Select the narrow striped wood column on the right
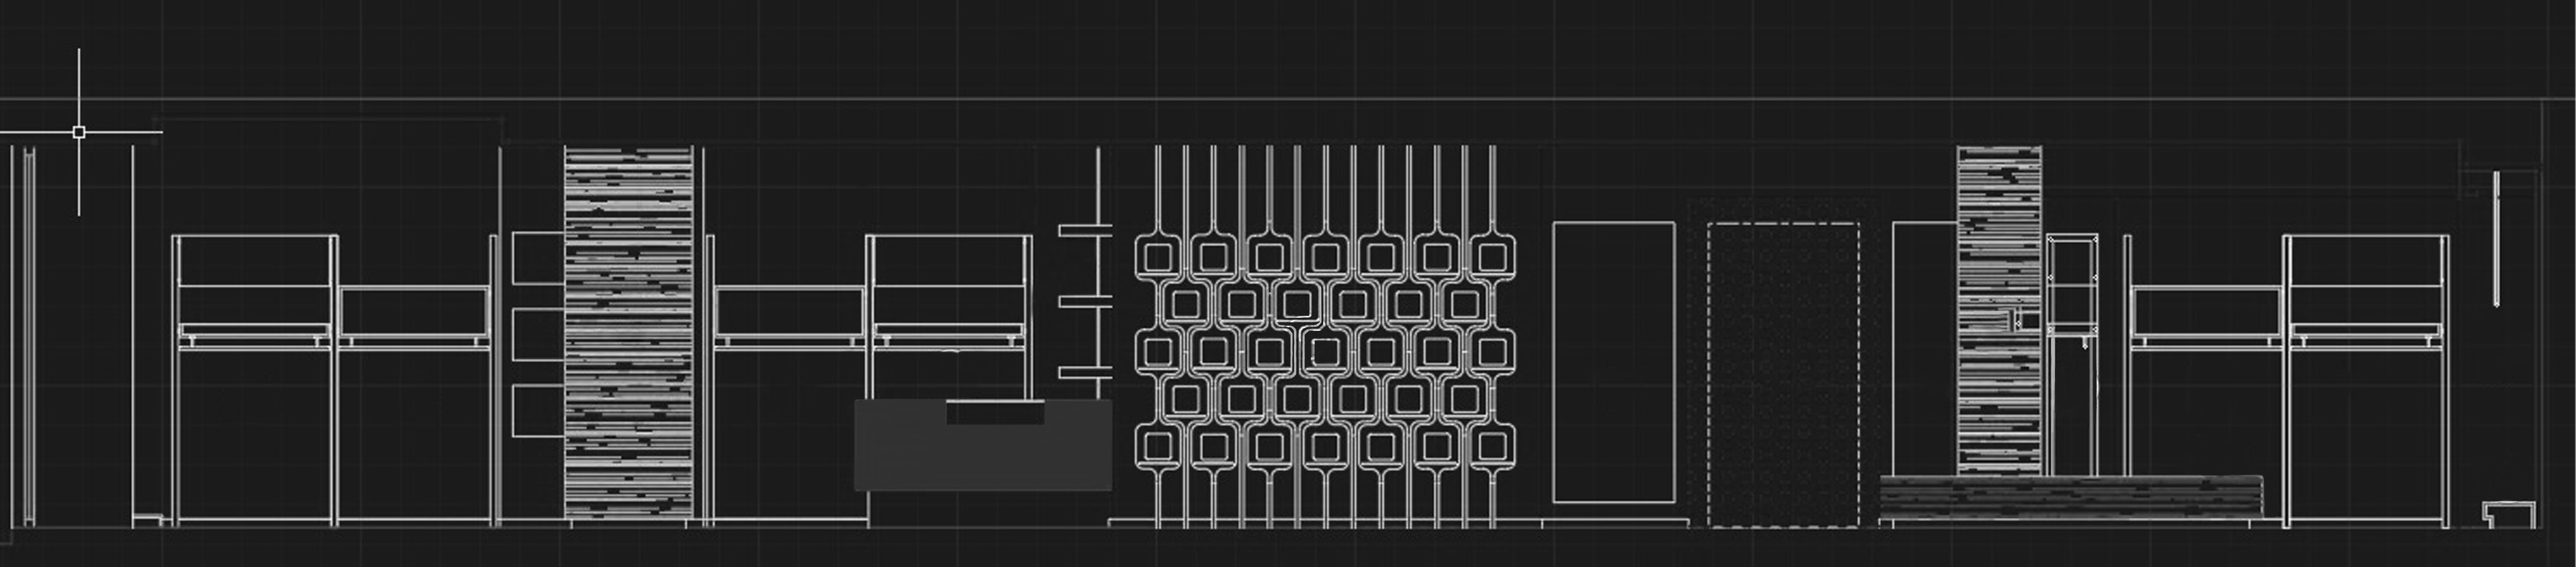 coord(1998,311)
